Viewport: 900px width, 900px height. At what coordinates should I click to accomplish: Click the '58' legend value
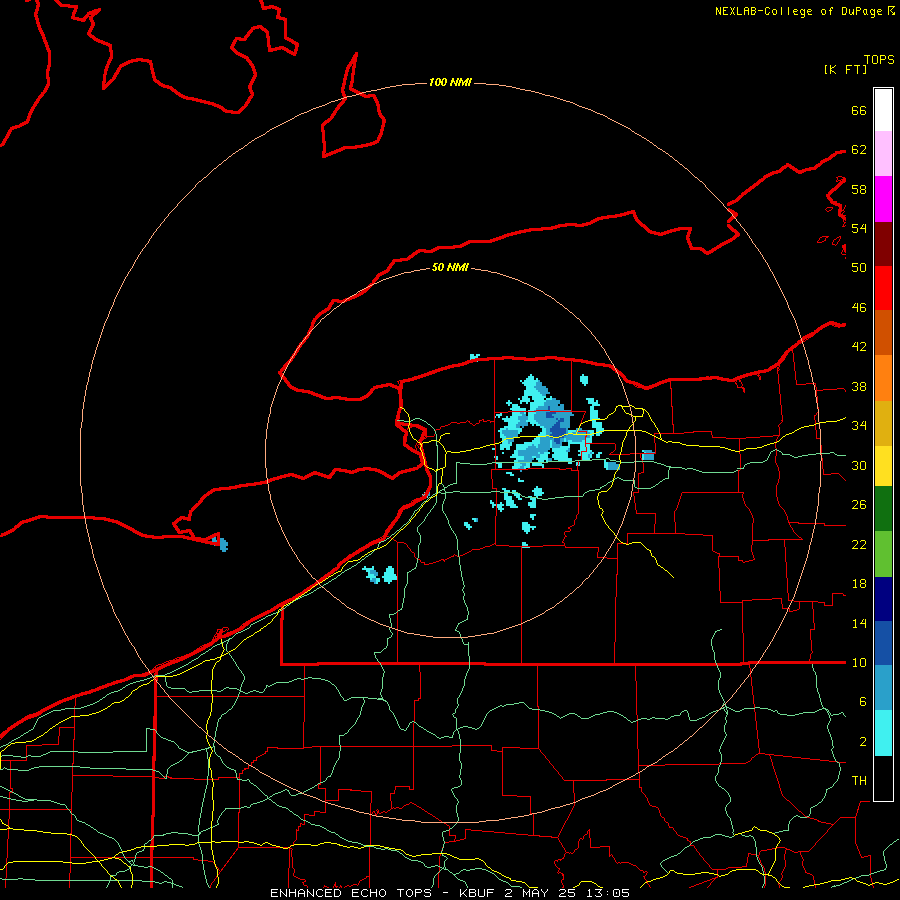pos(859,189)
